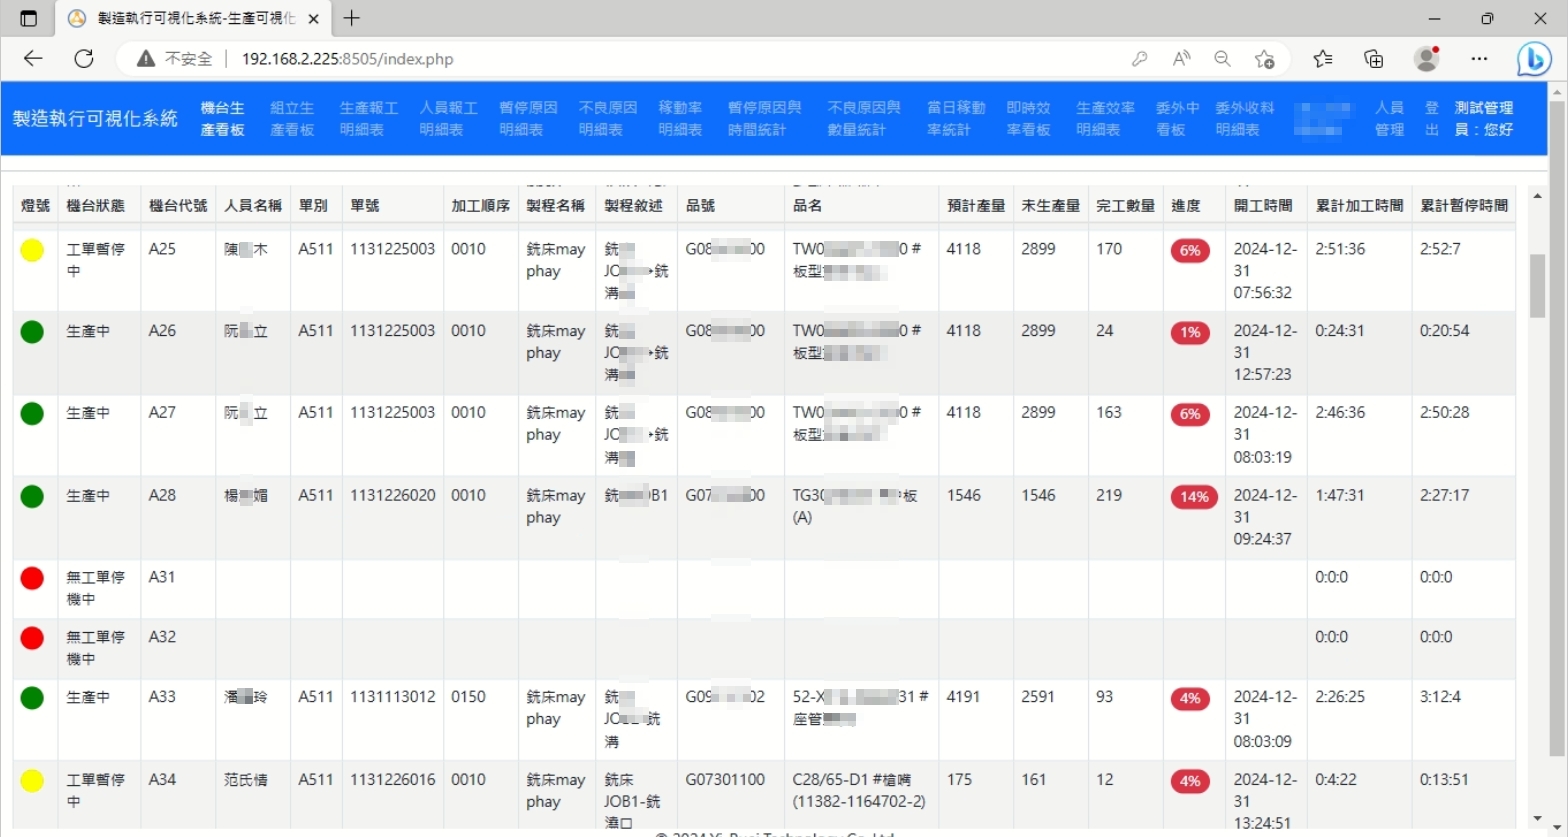Image resolution: width=1568 pixels, height=837 pixels.
Task: Select order number 1131226020
Action: pos(393,495)
